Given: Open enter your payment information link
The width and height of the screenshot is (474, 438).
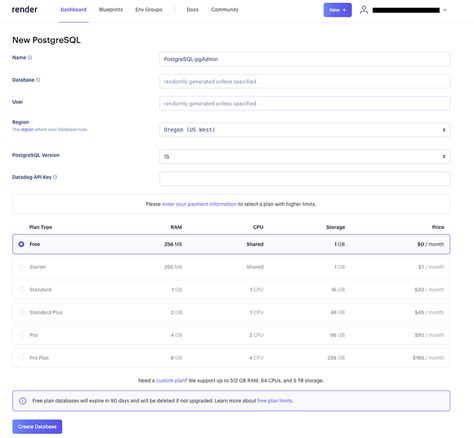Looking at the screenshot, I should pyautogui.click(x=199, y=204).
